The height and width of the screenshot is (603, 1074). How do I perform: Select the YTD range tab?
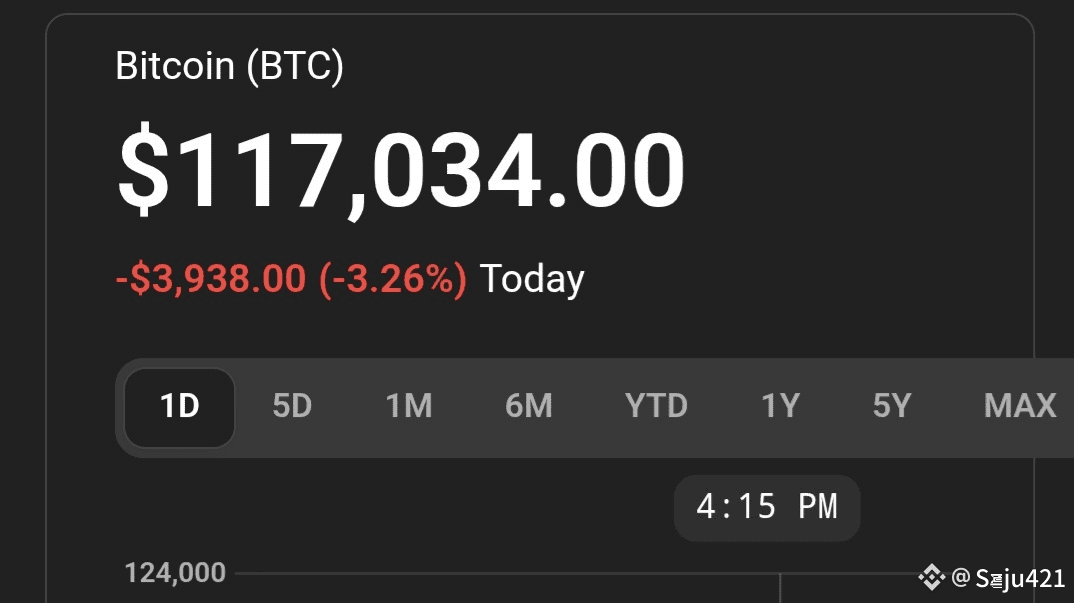pos(656,407)
